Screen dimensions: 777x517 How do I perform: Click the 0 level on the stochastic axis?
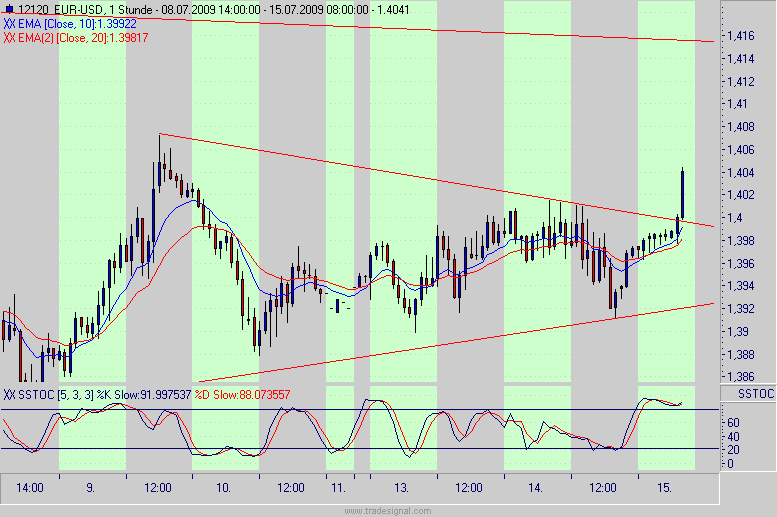coord(730,464)
